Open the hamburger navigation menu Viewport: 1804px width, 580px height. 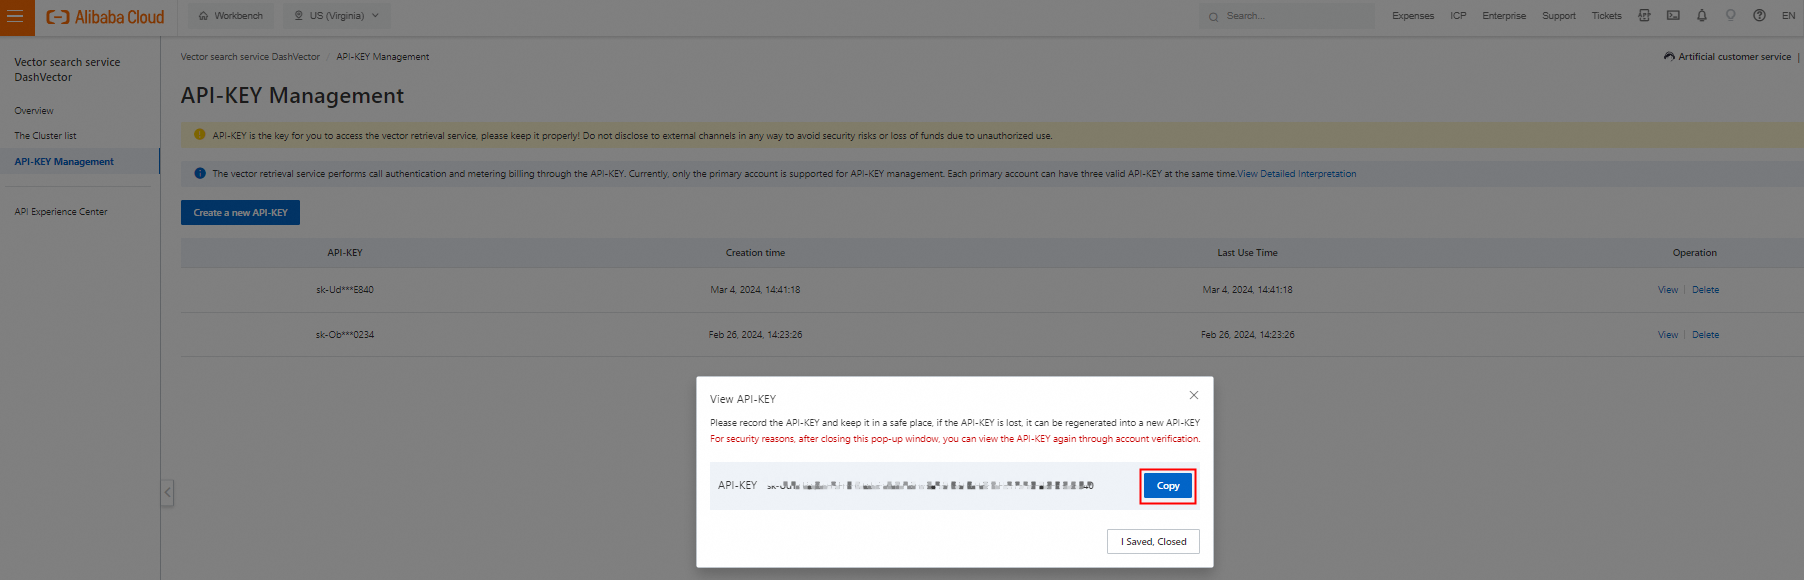tap(16, 16)
